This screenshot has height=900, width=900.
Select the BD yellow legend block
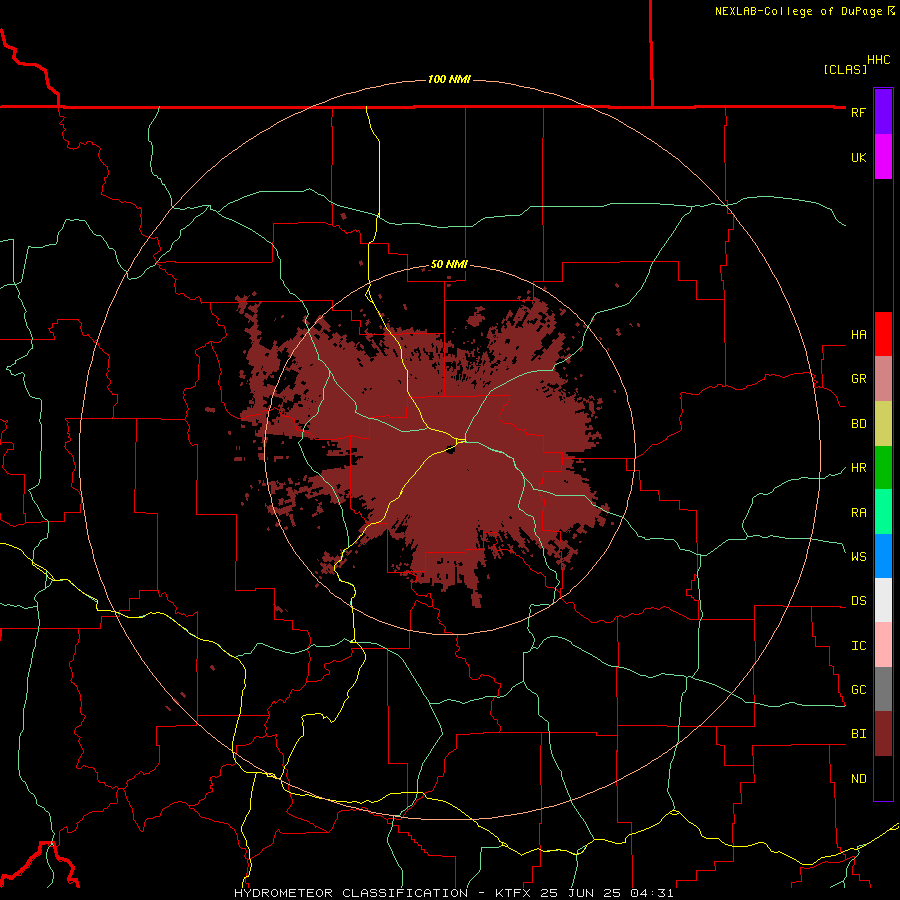pyautogui.click(x=883, y=424)
